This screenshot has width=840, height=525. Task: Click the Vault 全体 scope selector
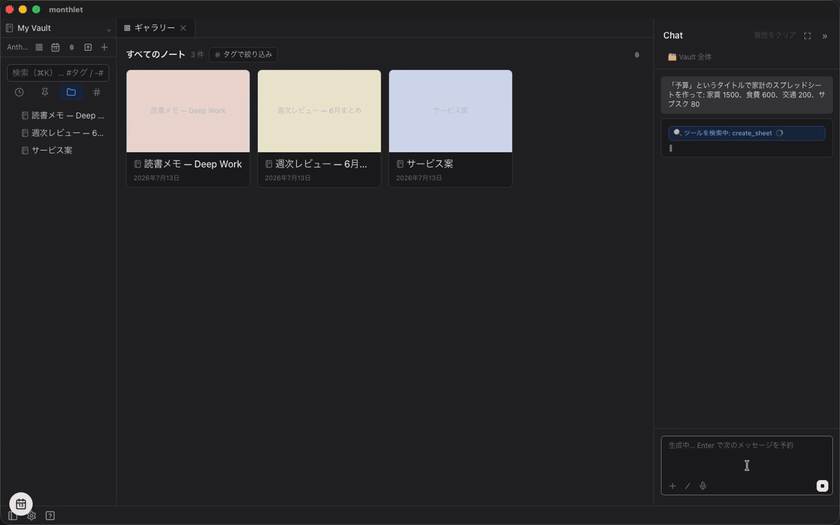[689, 57]
